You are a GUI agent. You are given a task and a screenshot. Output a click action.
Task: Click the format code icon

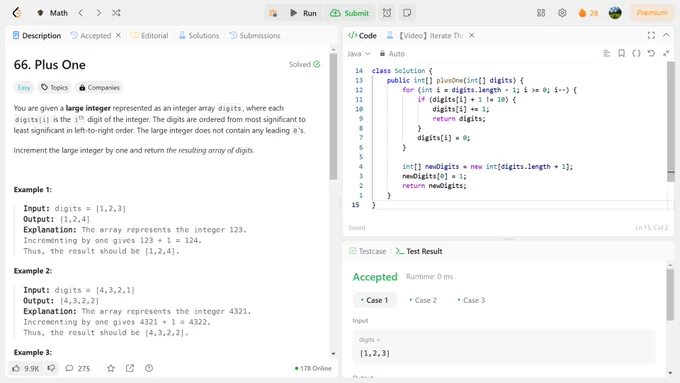(x=607, y=53)
